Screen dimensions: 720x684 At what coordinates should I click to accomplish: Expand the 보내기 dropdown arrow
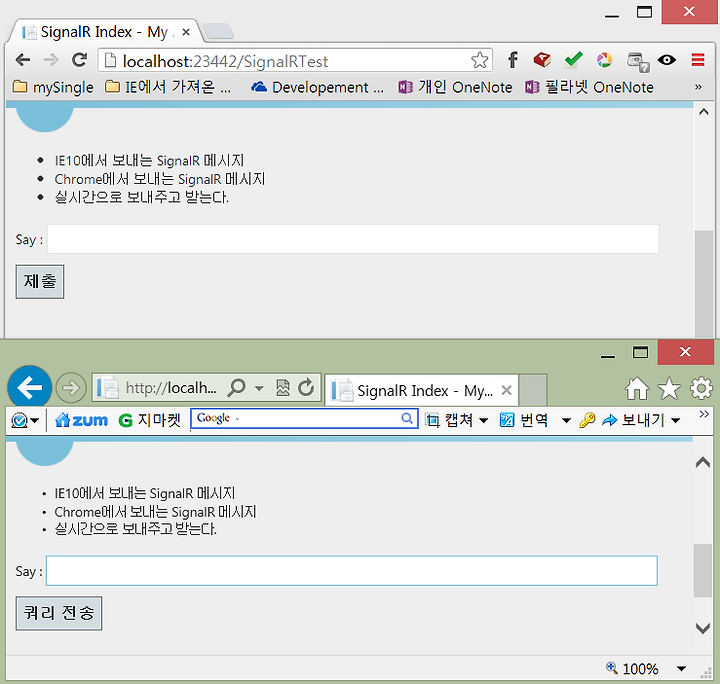click(x=675, y=420)
